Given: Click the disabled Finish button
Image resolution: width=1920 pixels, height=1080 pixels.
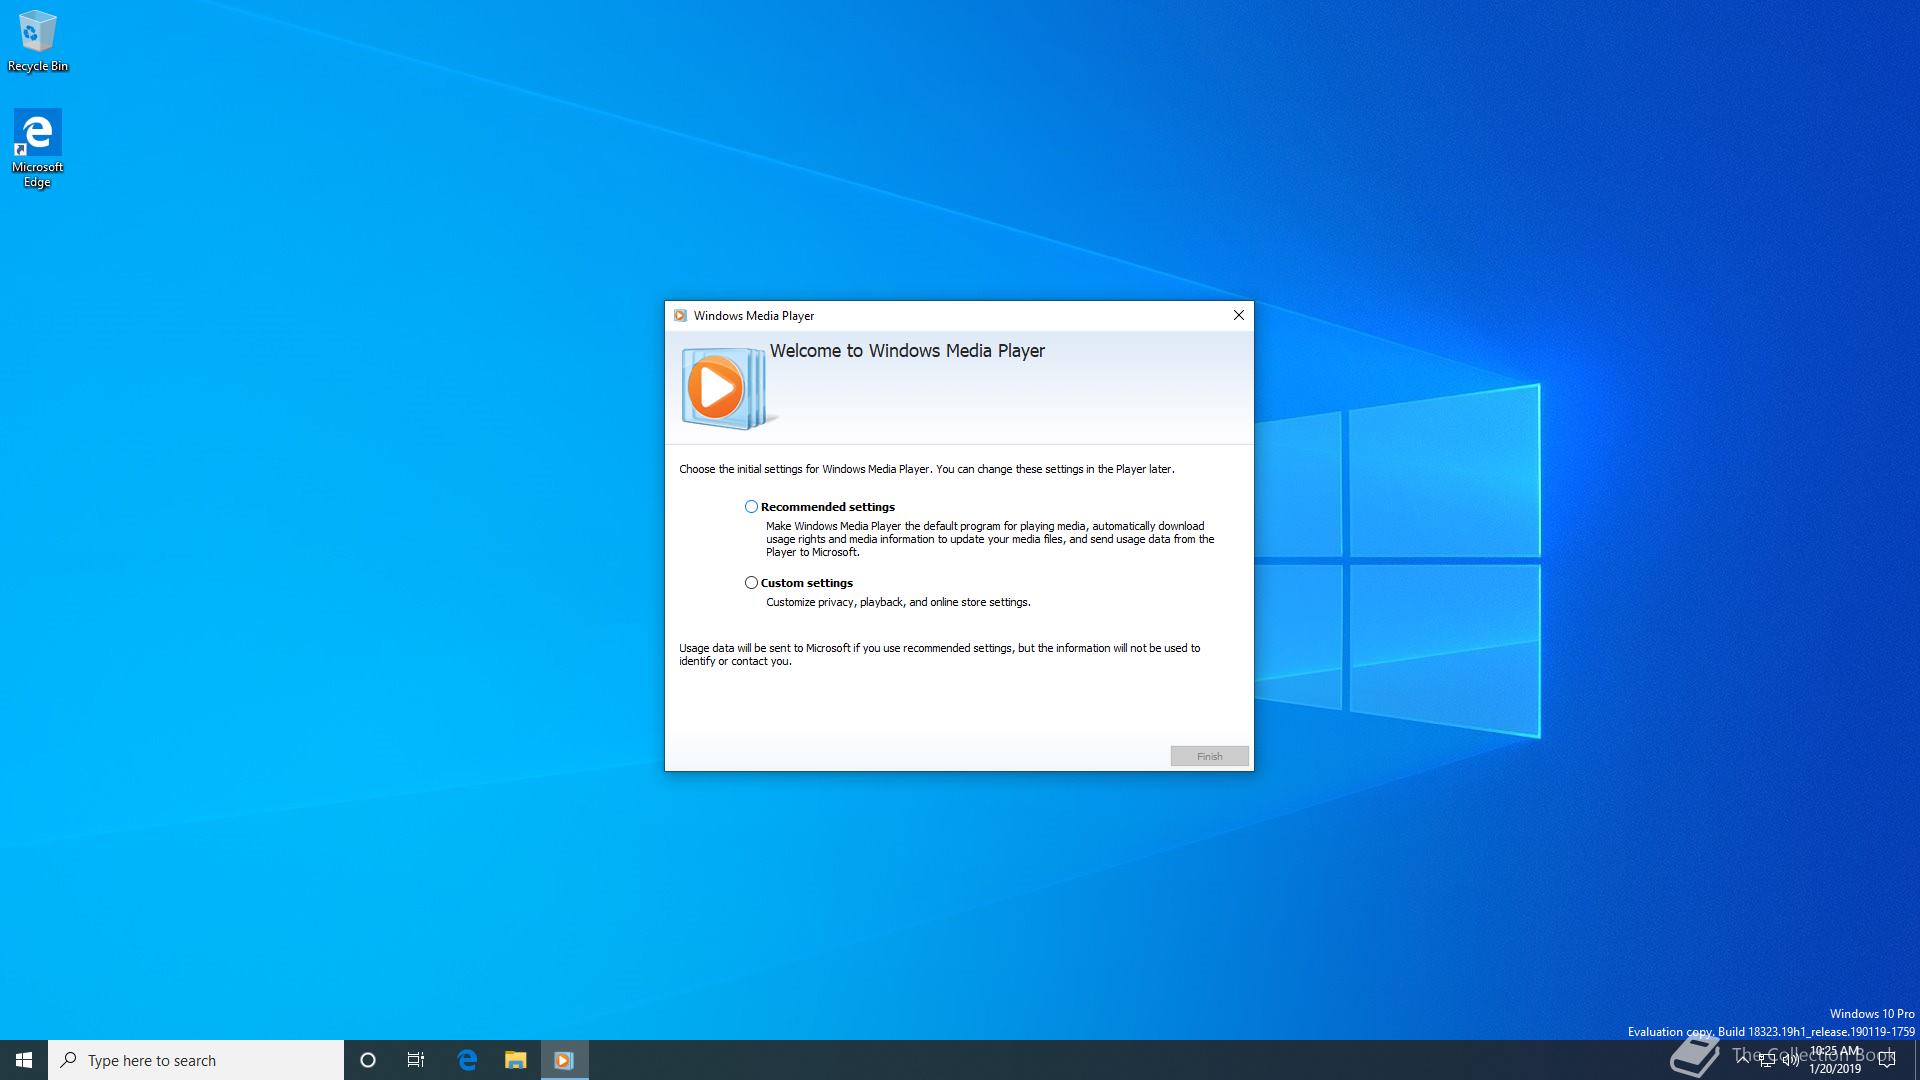Looking at the screenshot, I should (1209, 756).
